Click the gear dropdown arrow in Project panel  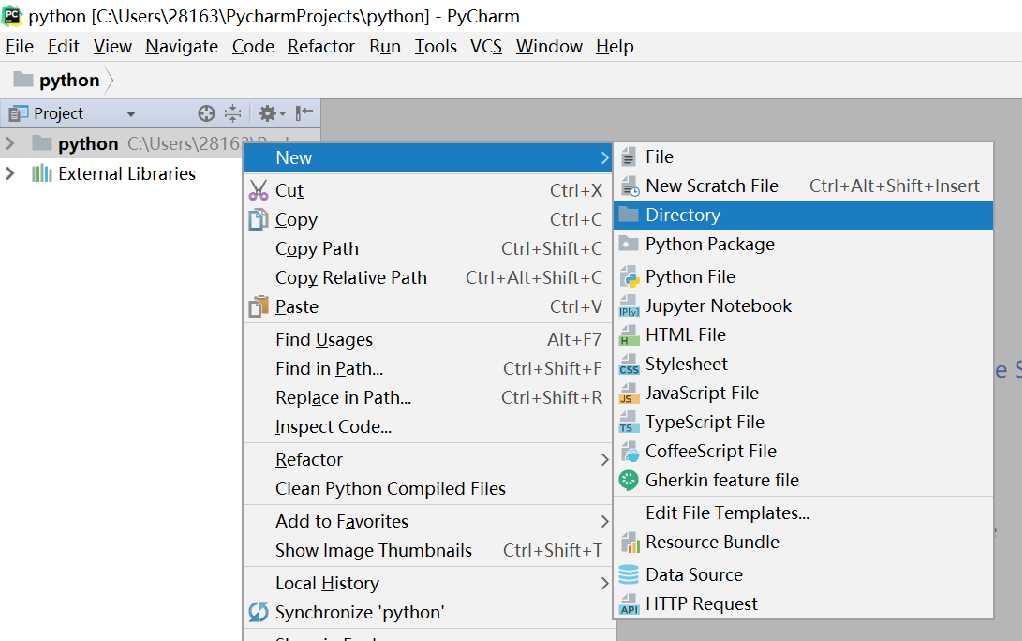pyautogui.click(x=282, y=115)
